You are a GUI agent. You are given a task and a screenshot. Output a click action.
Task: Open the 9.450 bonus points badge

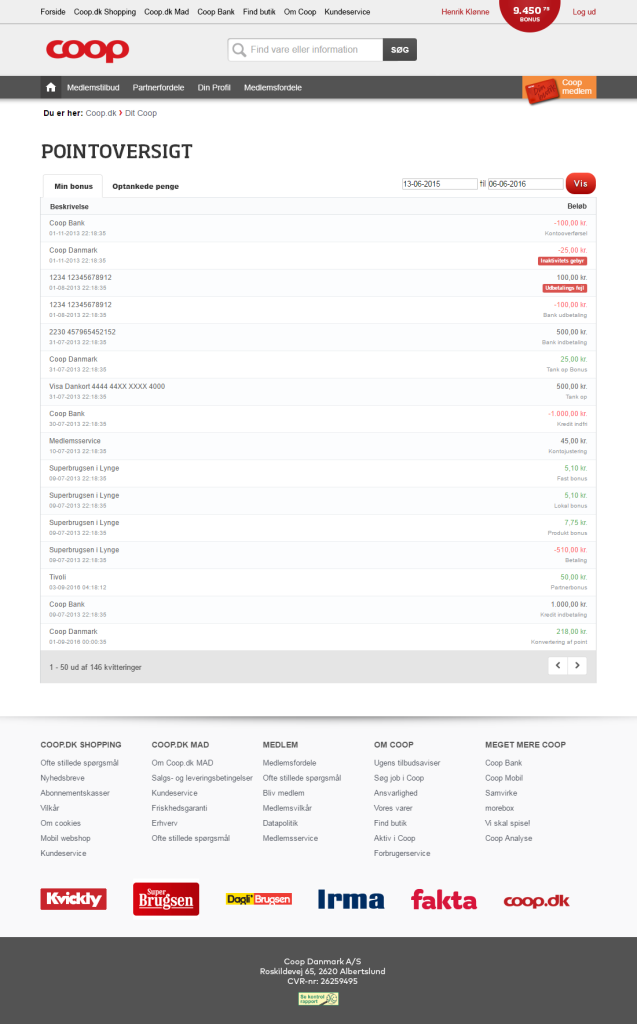[529, 13]
